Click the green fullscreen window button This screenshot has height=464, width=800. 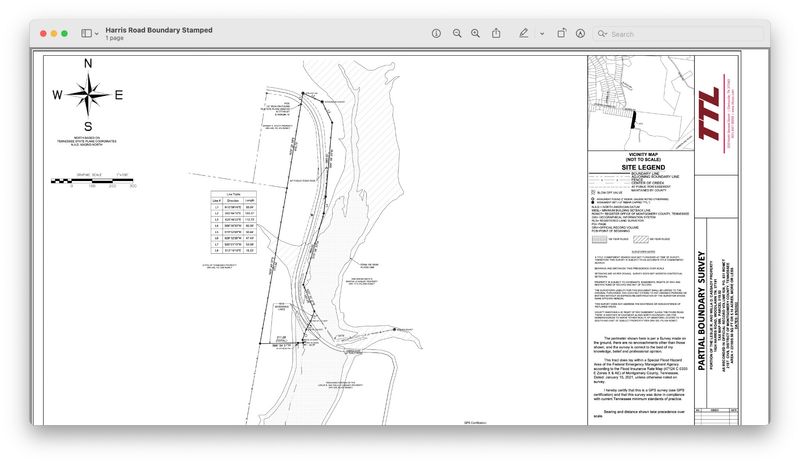coord(65,33)
